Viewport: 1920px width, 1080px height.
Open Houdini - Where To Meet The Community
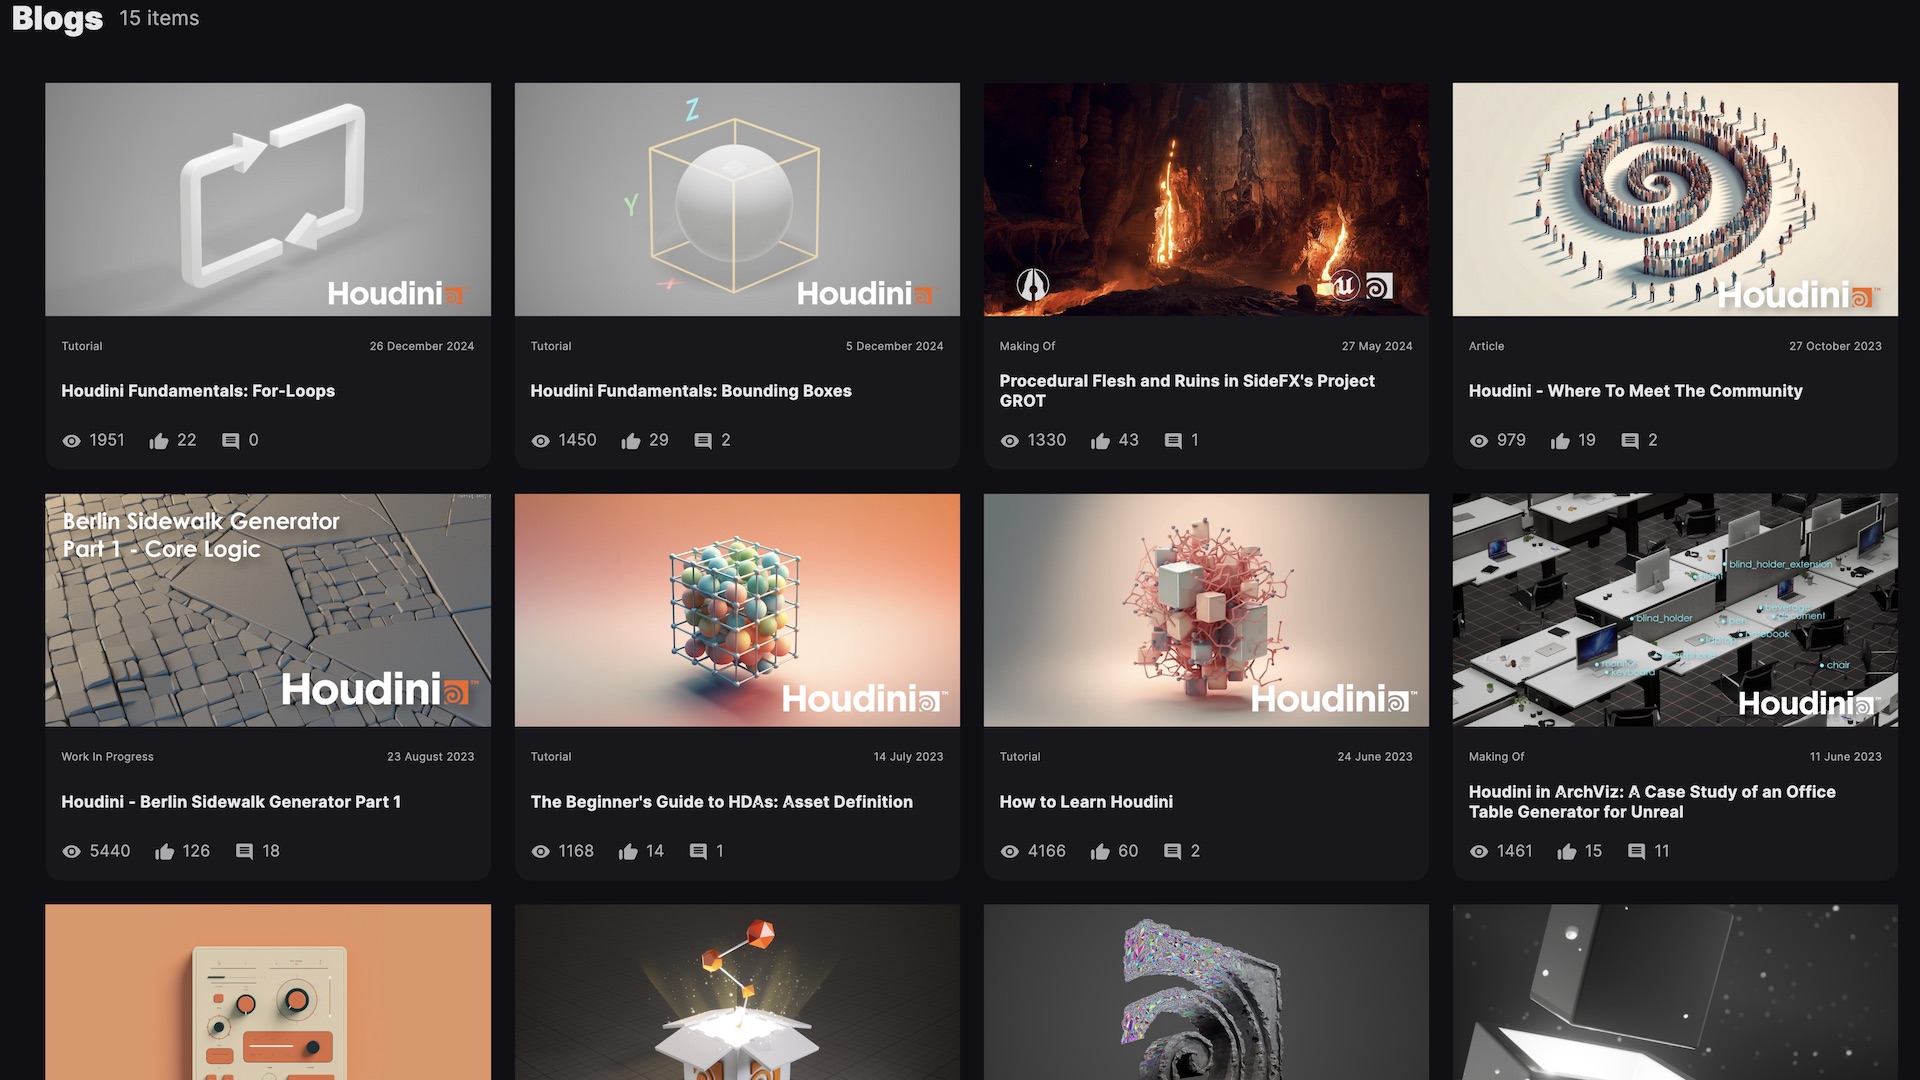(1635, 391)
